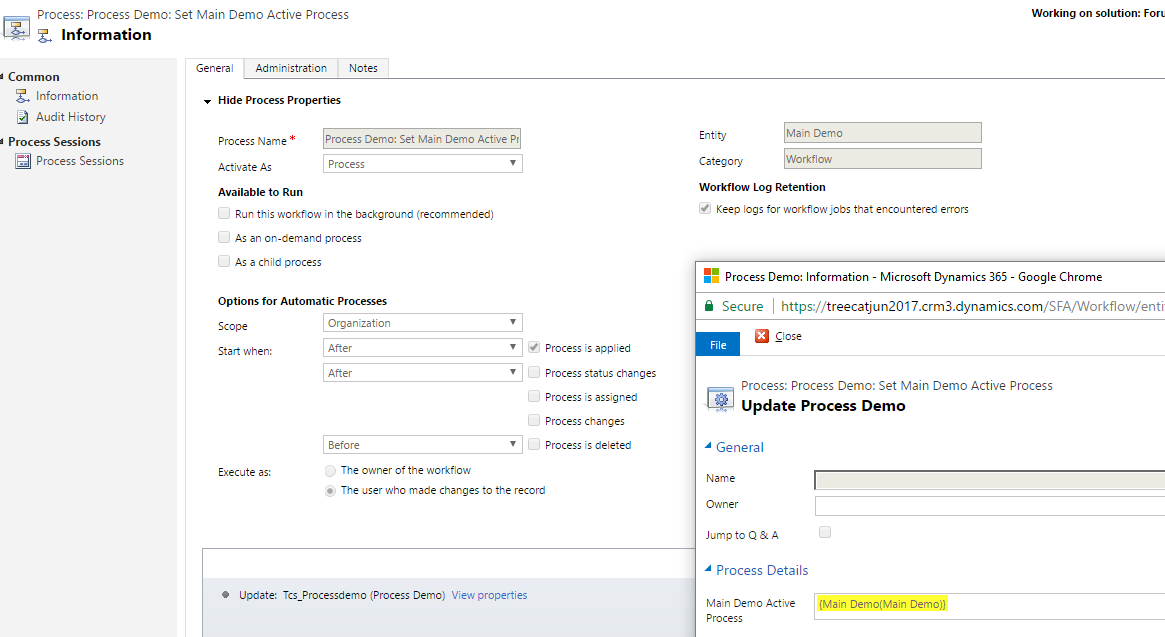Click 'Workflow Log Retention' heading
1165x637 pixels.
pyautogui.click(x=762, y=187)
